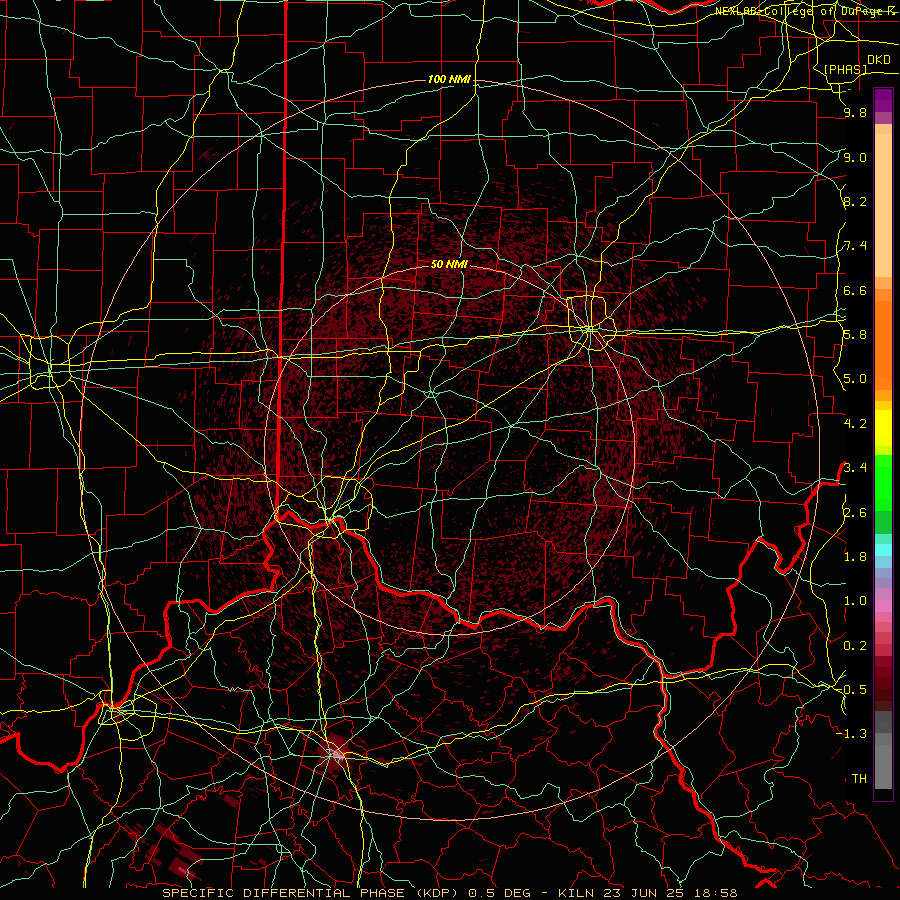Screen dimensions: 900x900
Task: Click the 9.8 scale value
Action: pyautogui.click(x=855, y=113)
